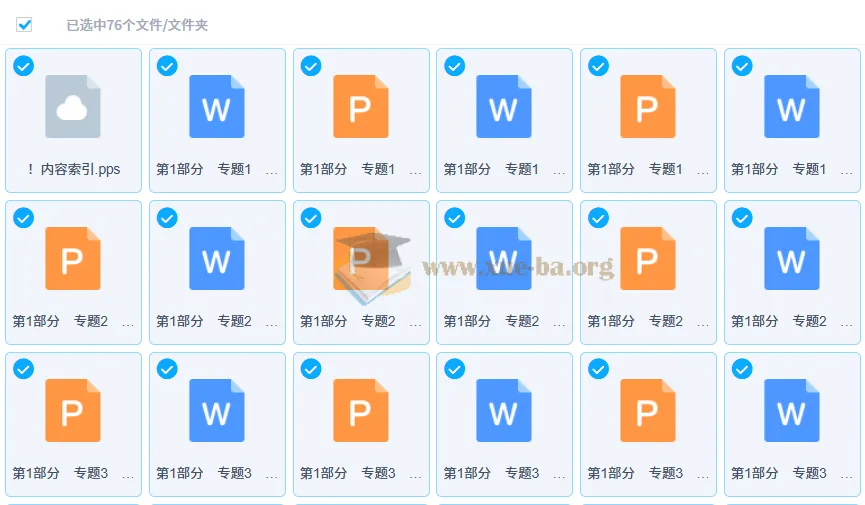
Task: Open first PowerPoint icon in 专题1 row
Action: click(x=361, y=107)
